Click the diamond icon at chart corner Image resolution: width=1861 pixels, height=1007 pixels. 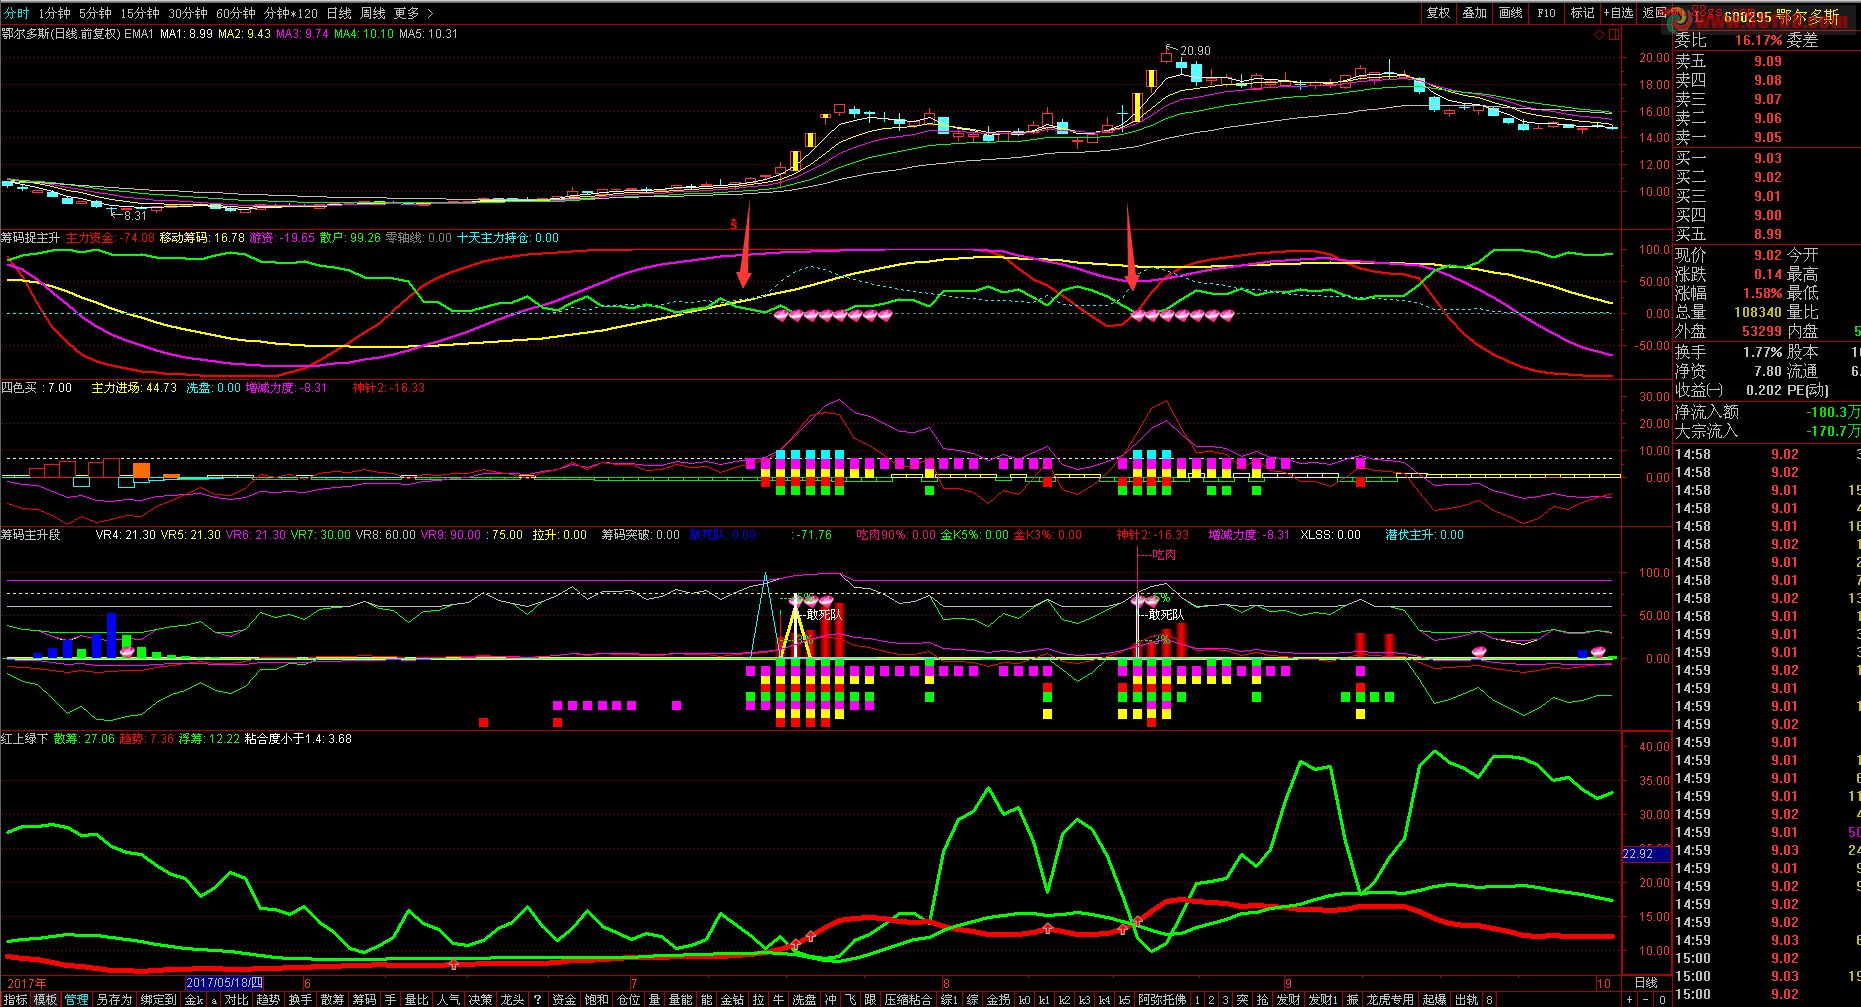1599,34
